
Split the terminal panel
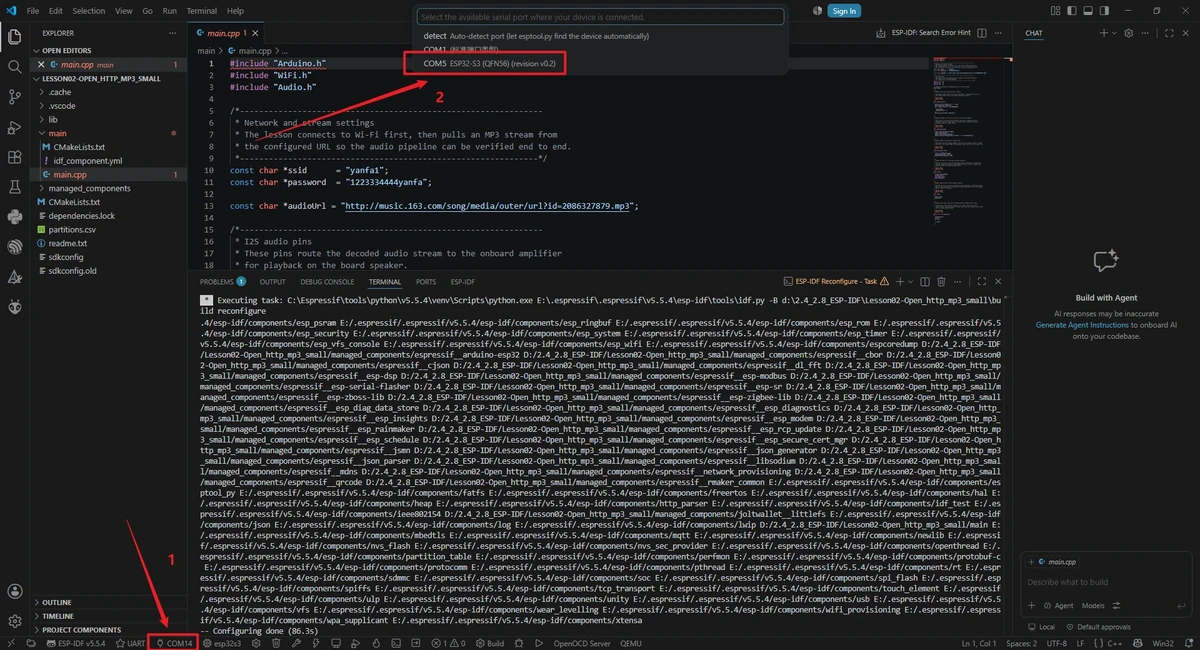[x=923, y=282]
